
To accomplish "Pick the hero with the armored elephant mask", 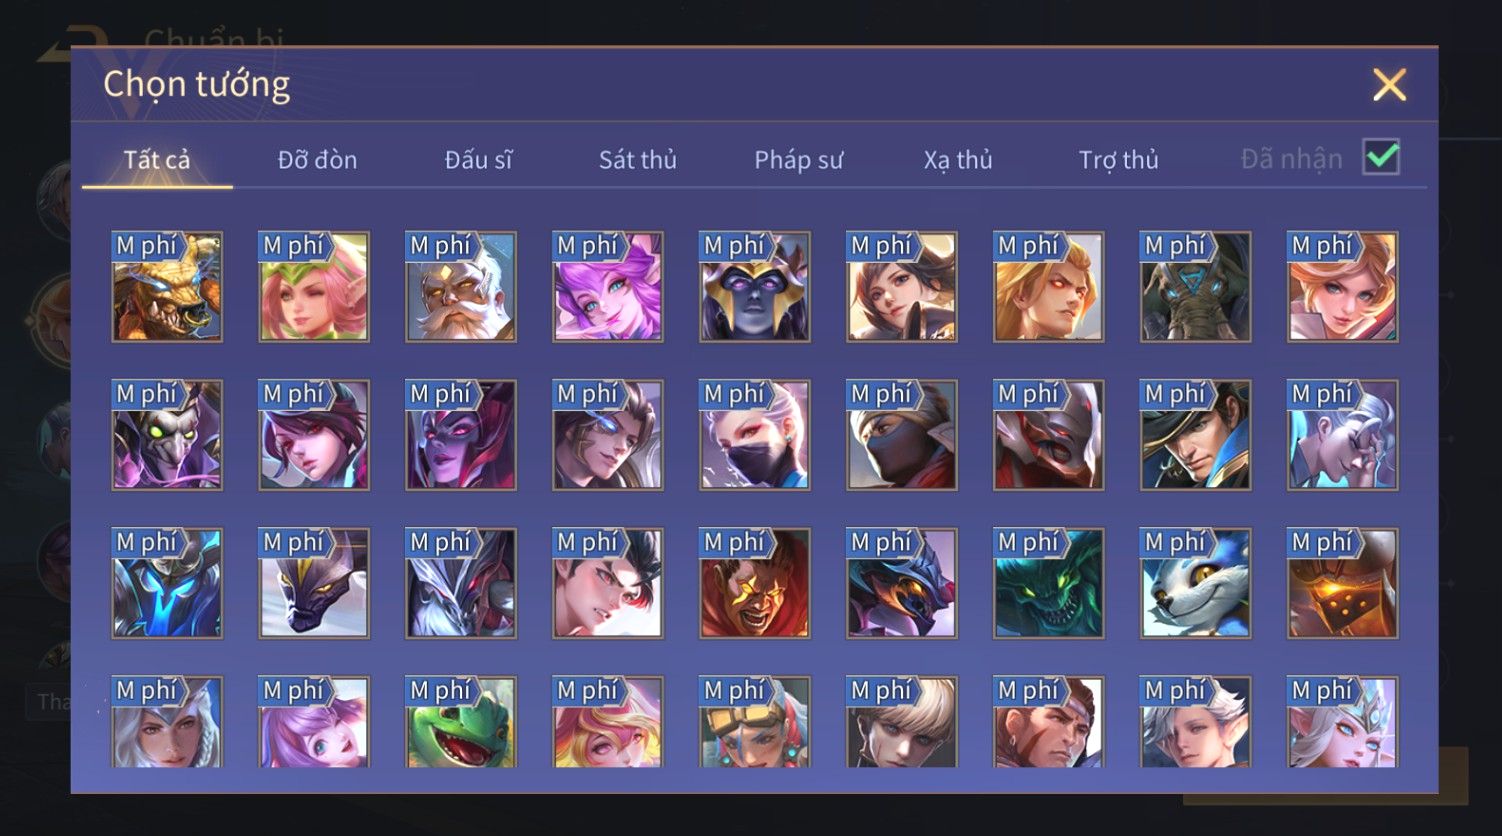I will click(x=1196, y=287).
